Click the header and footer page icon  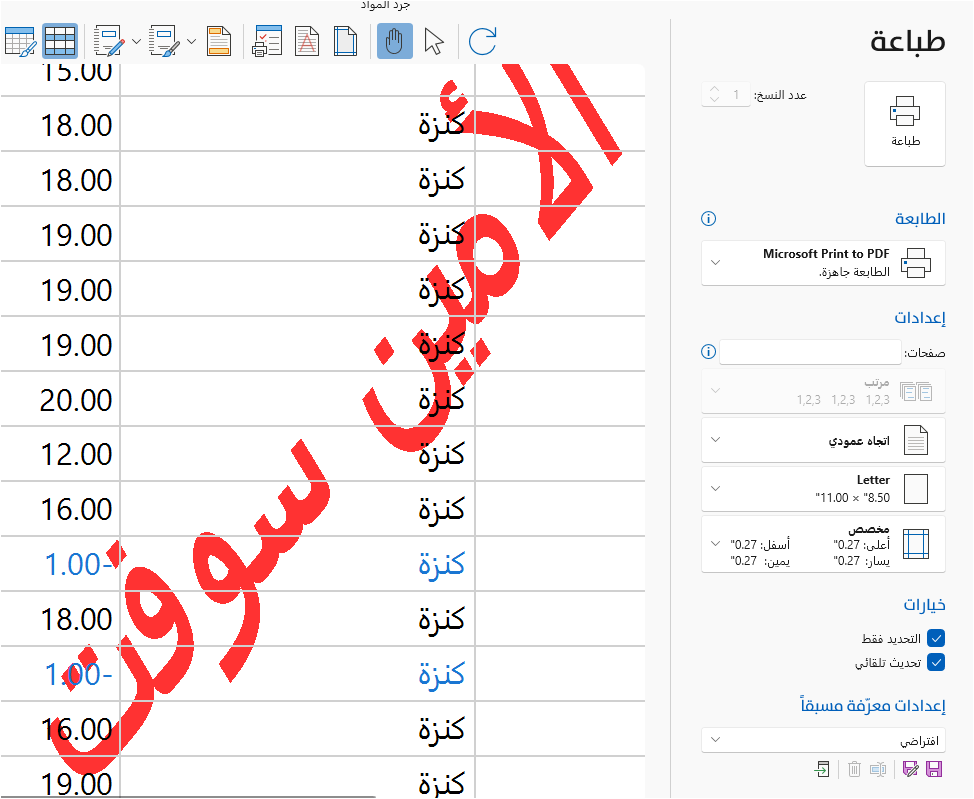tap(218, 41)
